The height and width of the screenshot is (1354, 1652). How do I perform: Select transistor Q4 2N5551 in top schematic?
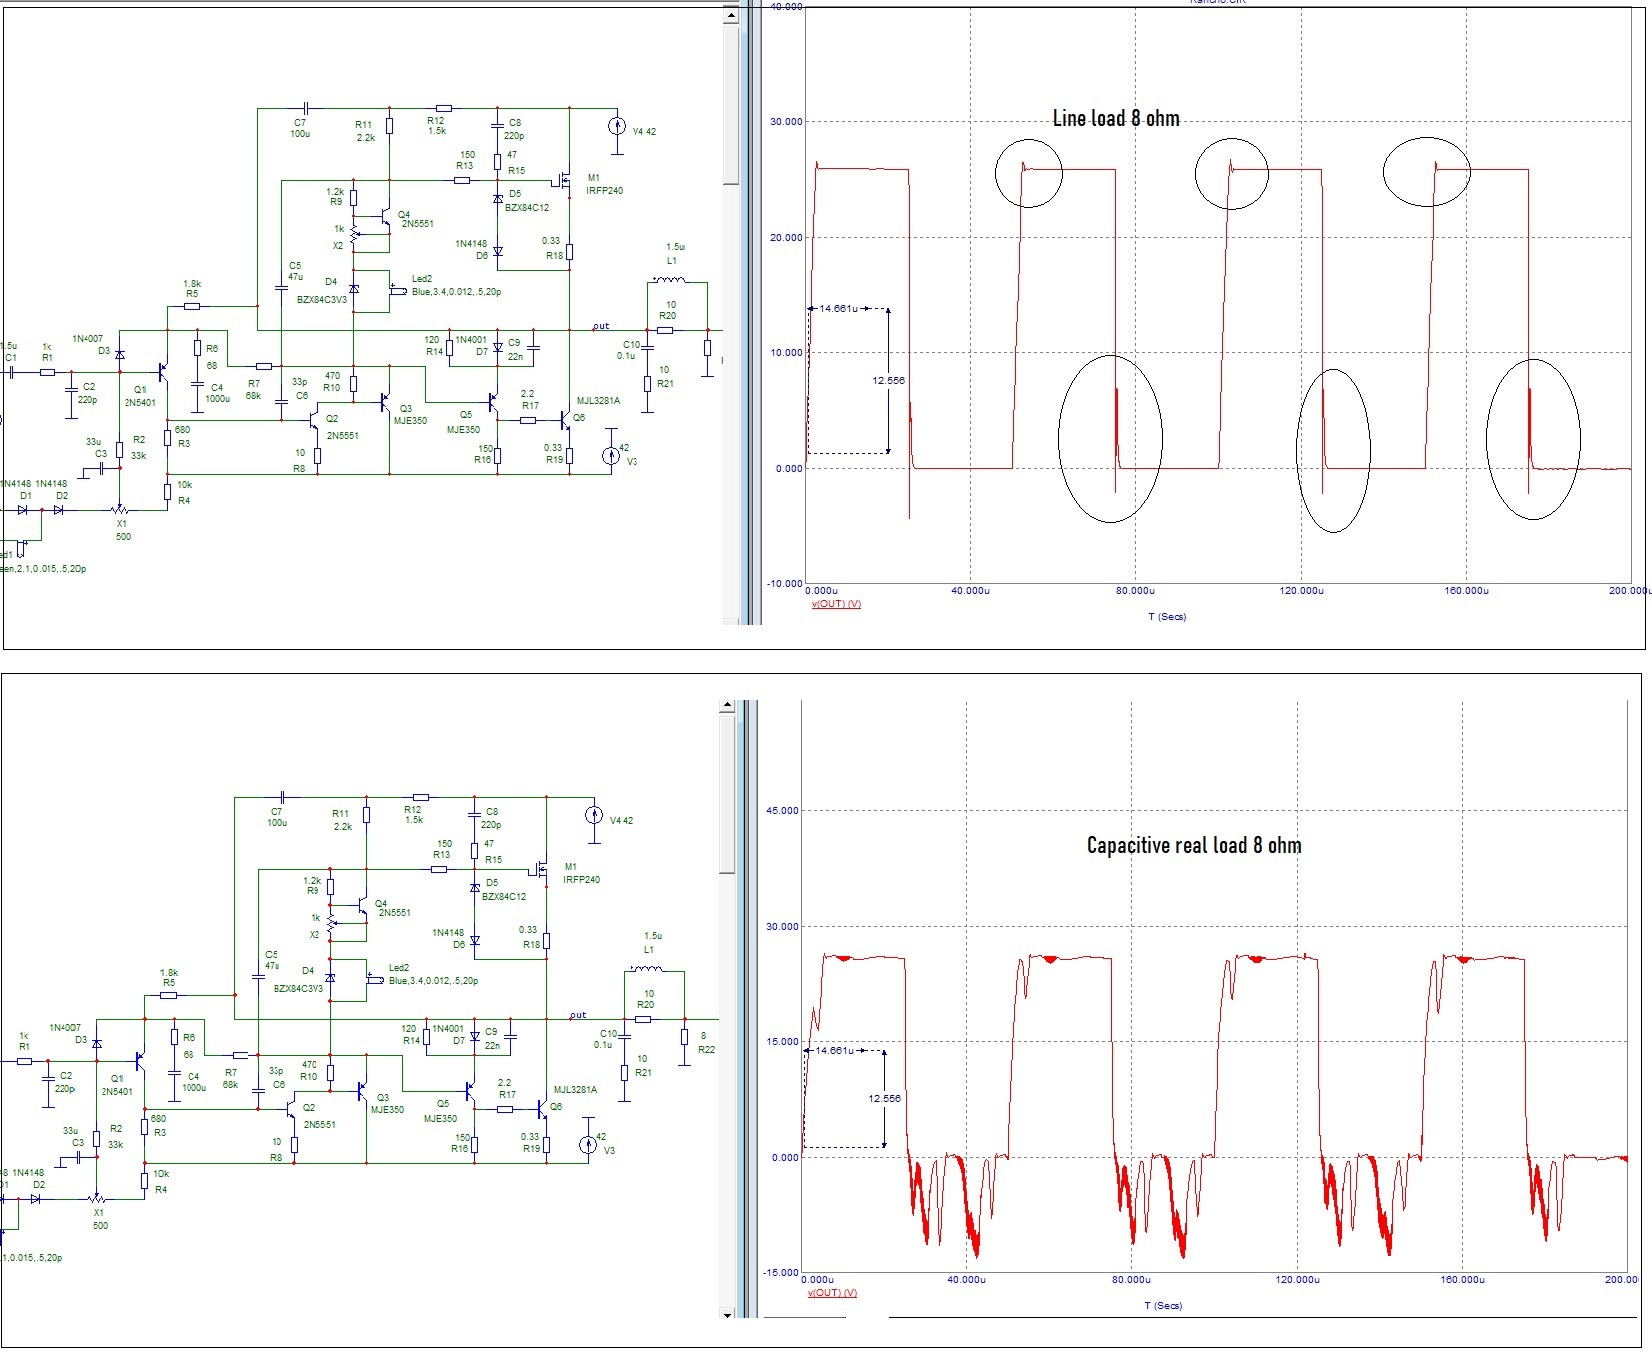(x=385, y=216)
